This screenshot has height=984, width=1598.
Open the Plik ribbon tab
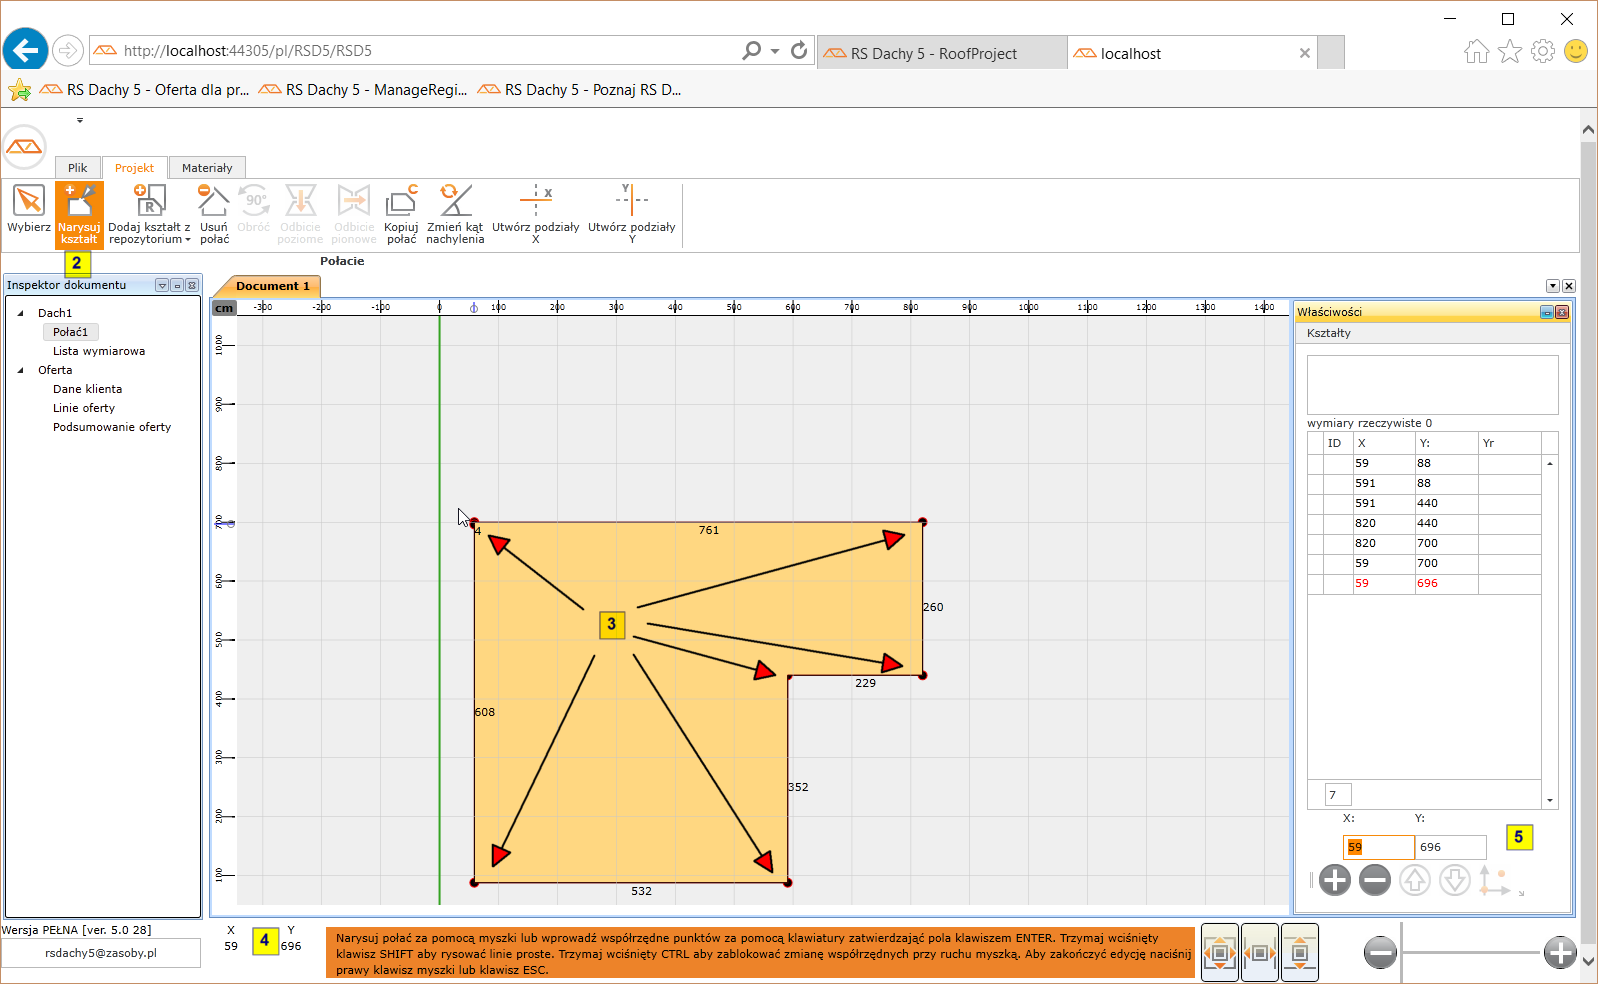click(x=78, y=168)
